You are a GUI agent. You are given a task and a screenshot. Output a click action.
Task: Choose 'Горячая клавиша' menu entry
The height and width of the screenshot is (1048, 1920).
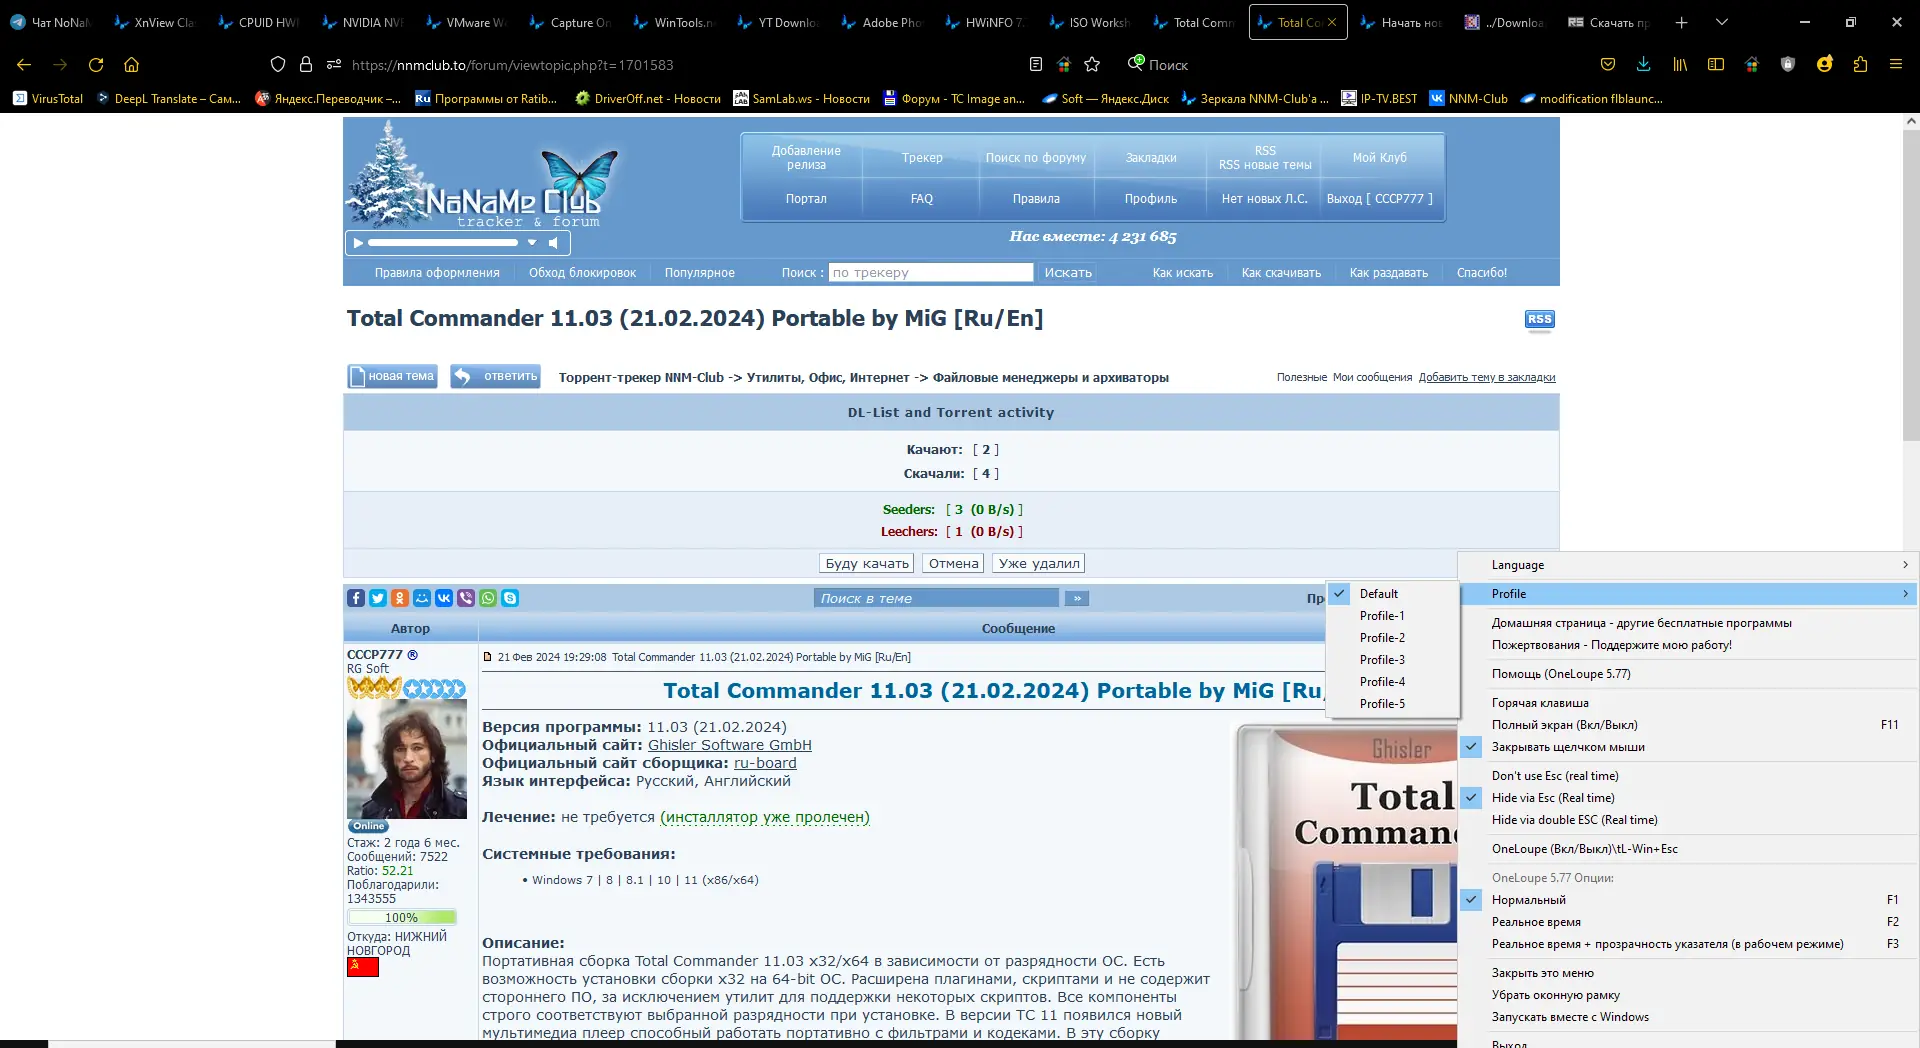coord(1689,703)
